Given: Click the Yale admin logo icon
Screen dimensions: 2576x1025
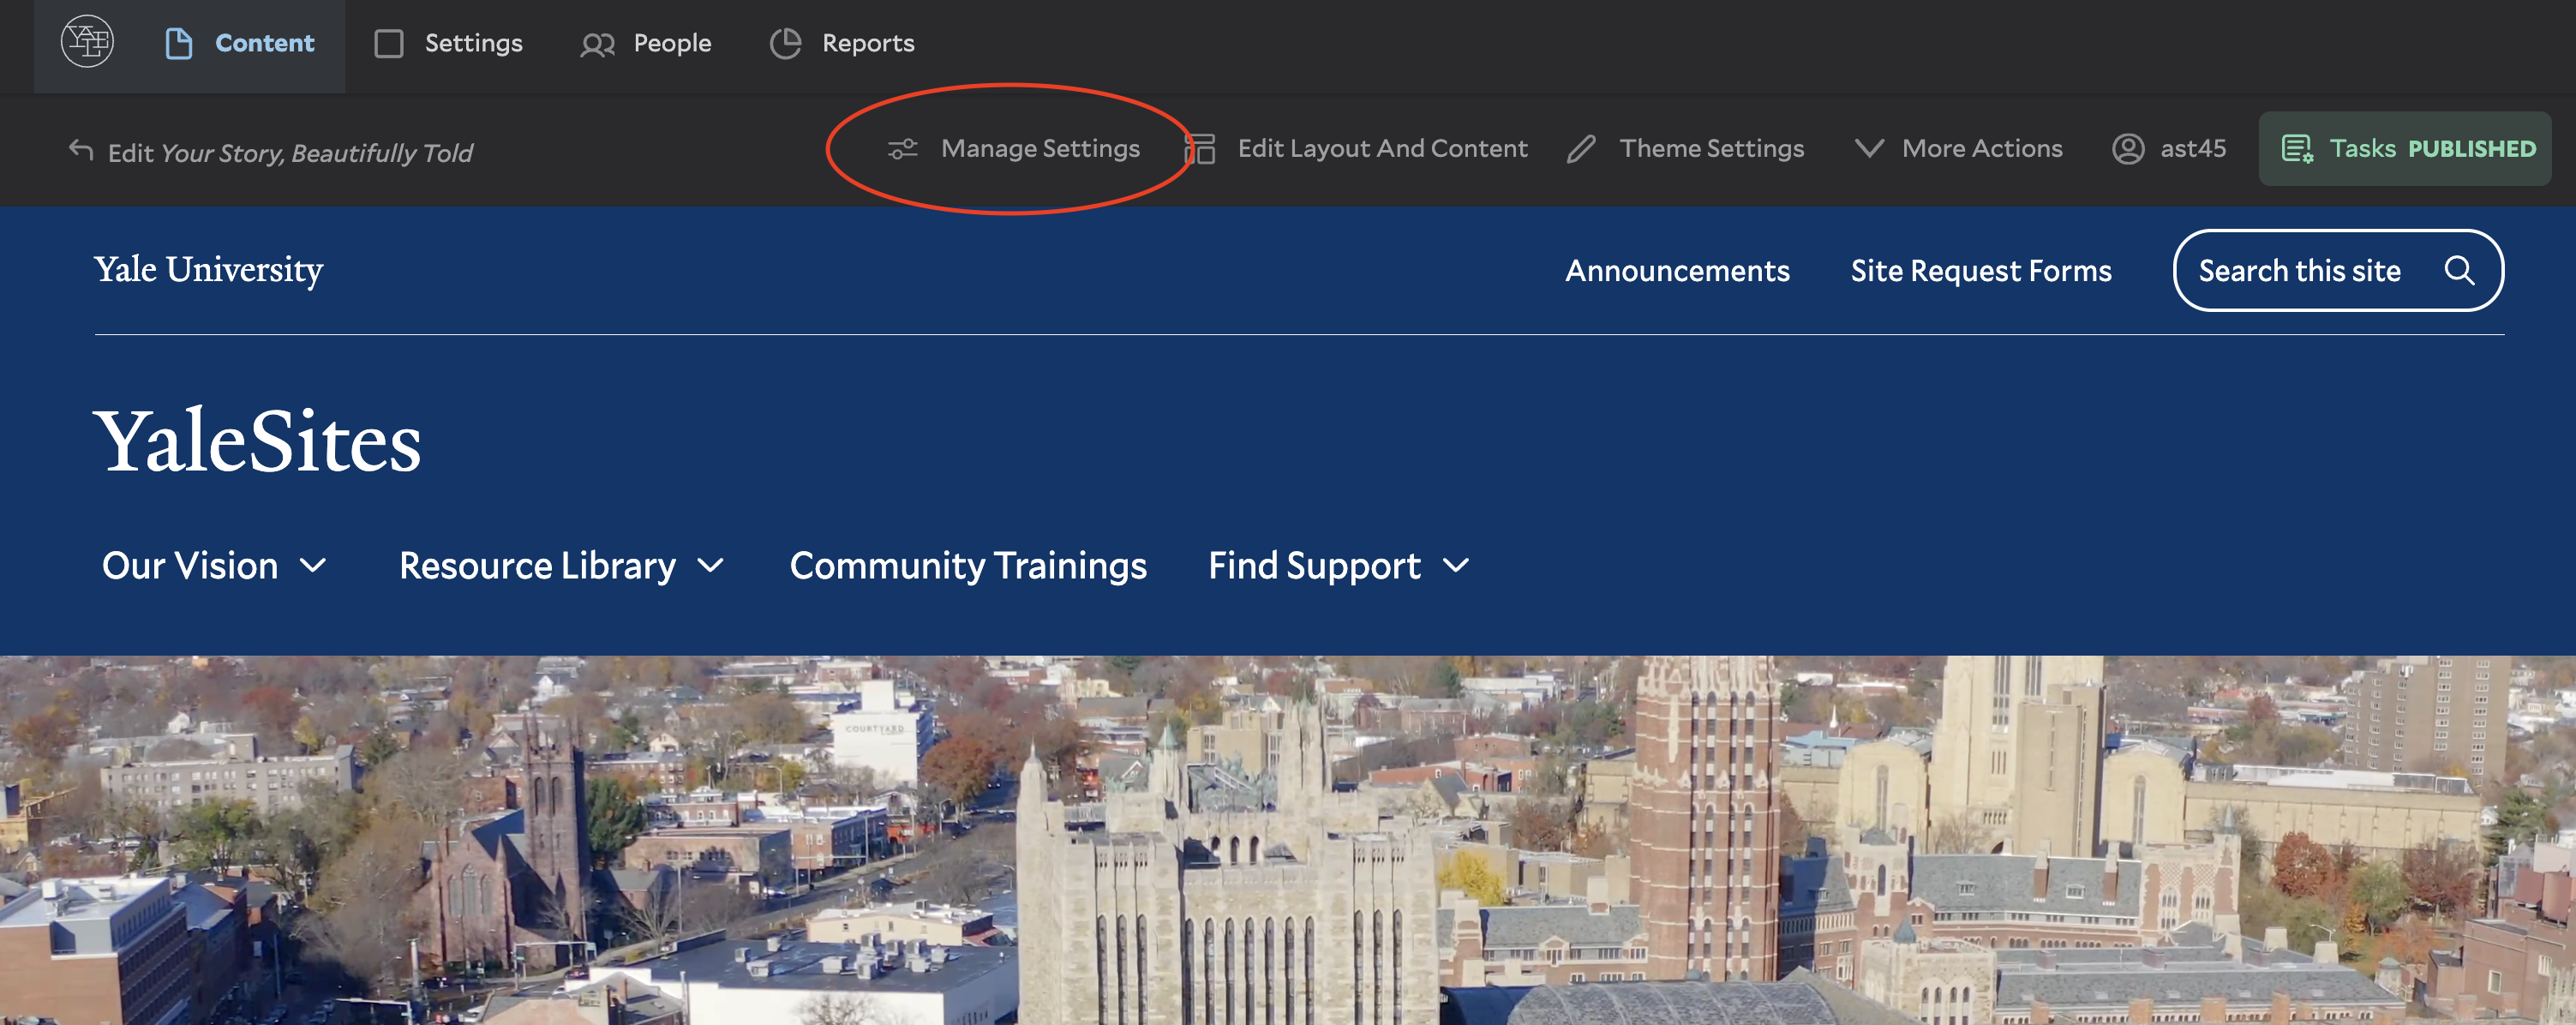Looking at the screenshot, I should tap(87, 42).
